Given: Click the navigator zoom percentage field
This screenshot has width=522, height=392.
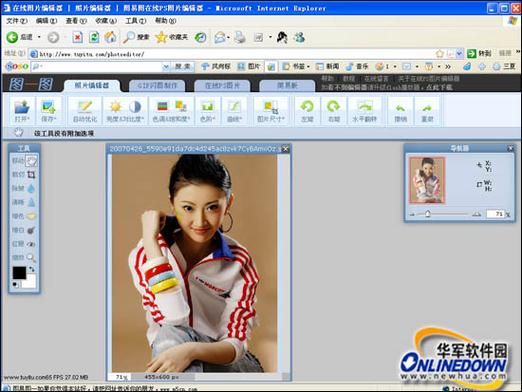Looking at the screenshot, I should 495,214.
